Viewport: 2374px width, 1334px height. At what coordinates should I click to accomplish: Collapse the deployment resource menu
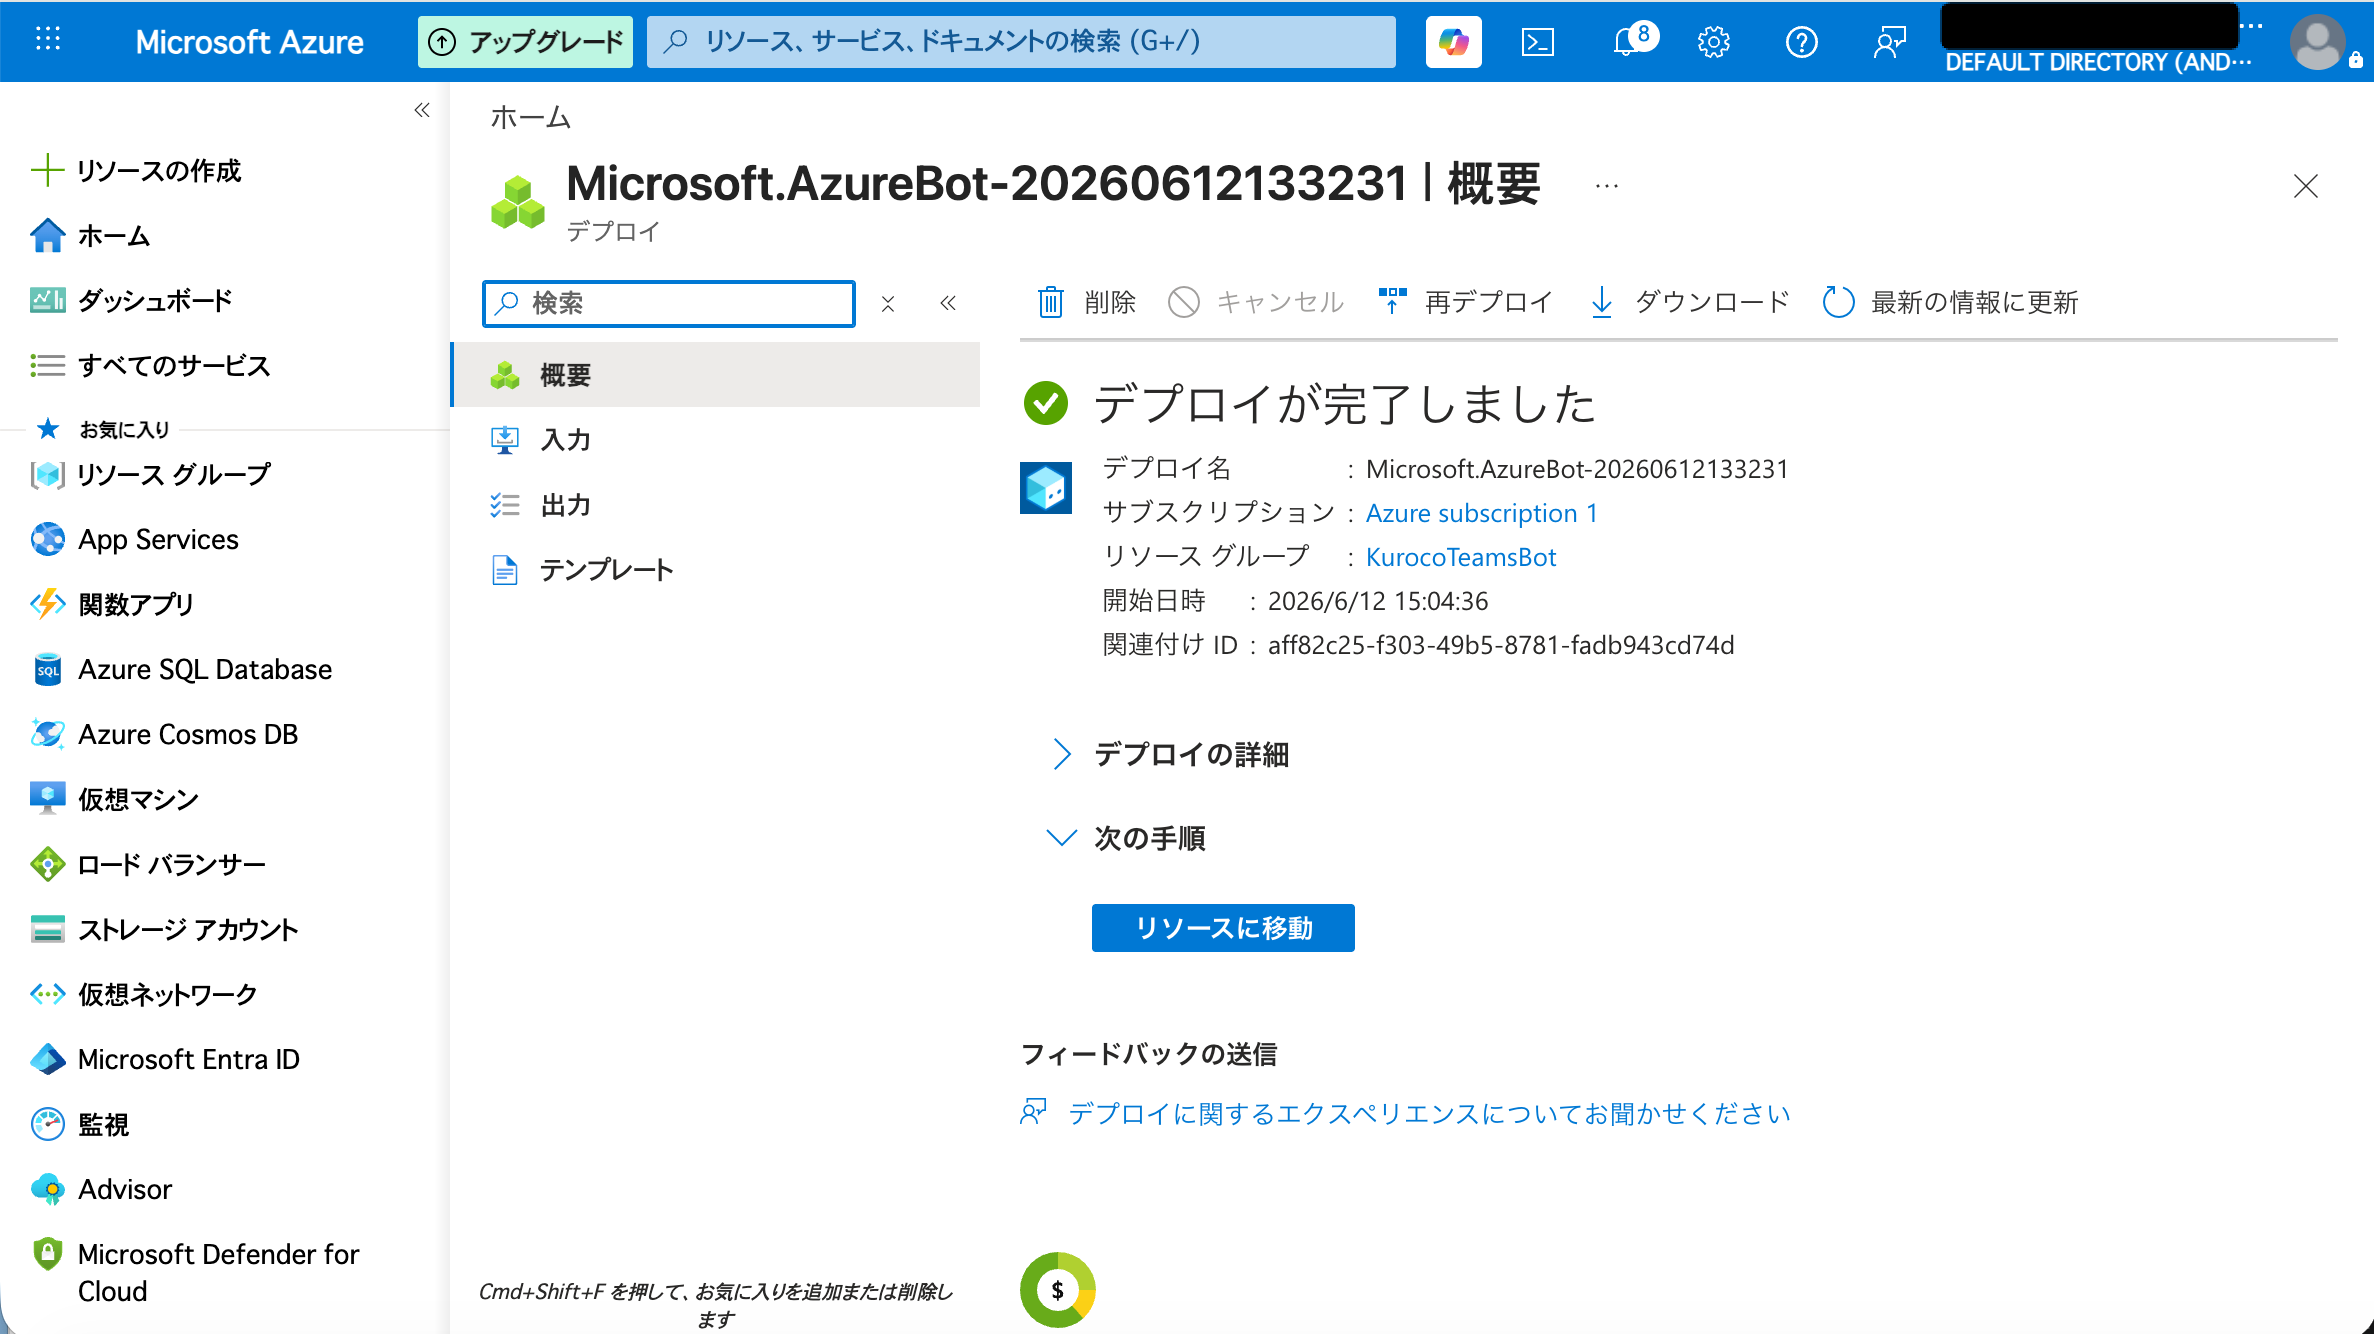coord(948,303)
